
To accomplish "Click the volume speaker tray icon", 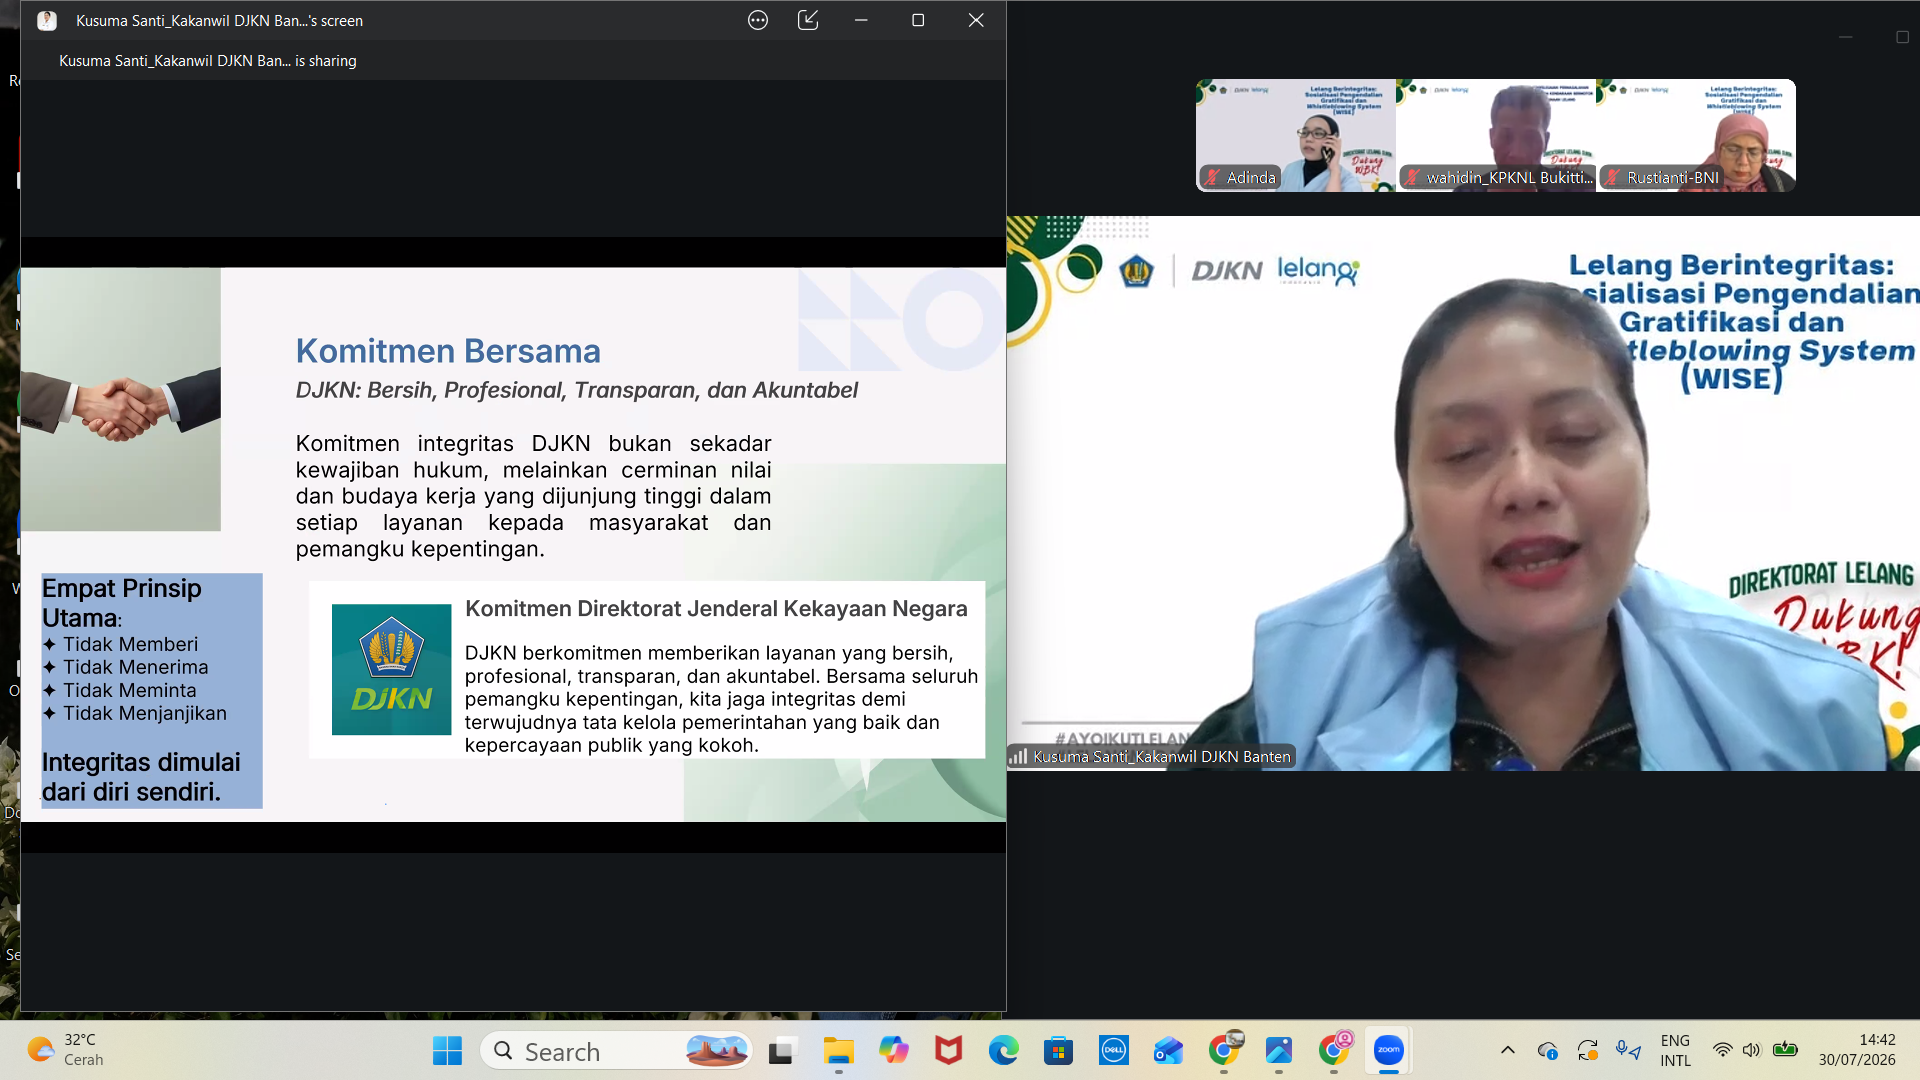I will (x=1751, y=1050).
